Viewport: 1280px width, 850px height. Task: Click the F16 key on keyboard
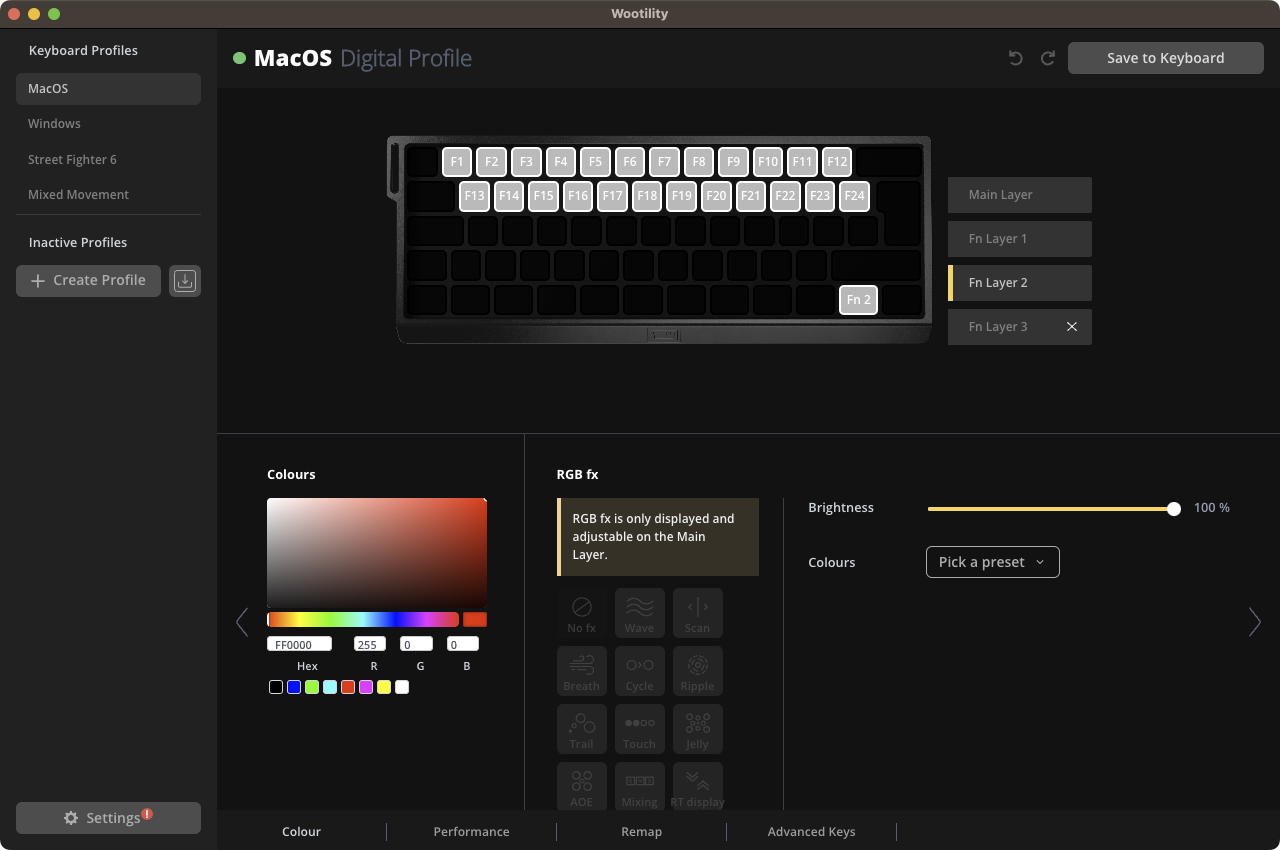[578, 196]
